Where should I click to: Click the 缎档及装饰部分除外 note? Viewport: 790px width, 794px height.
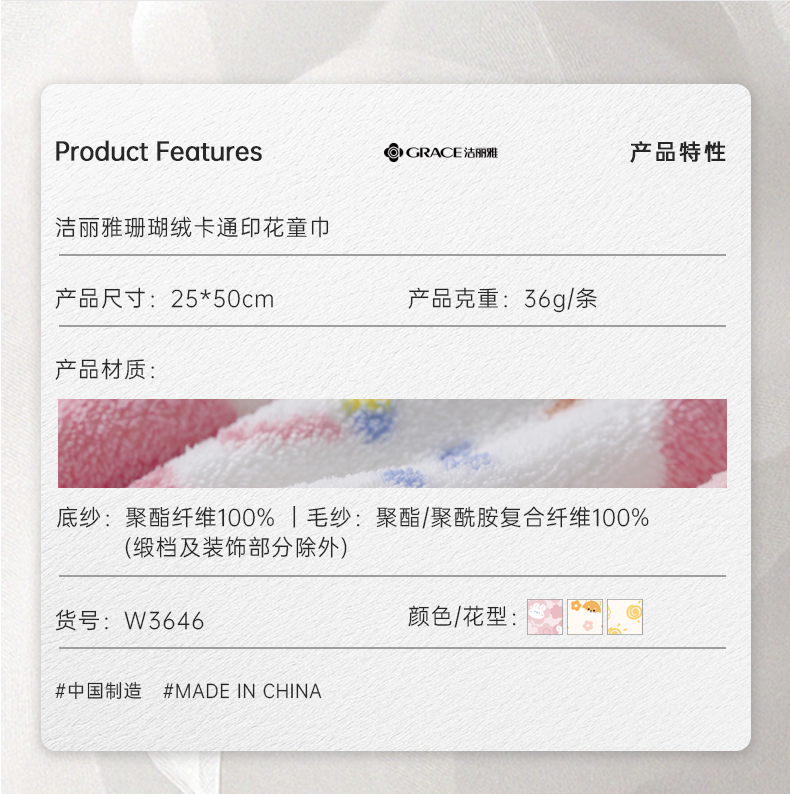tap(236, 547)
